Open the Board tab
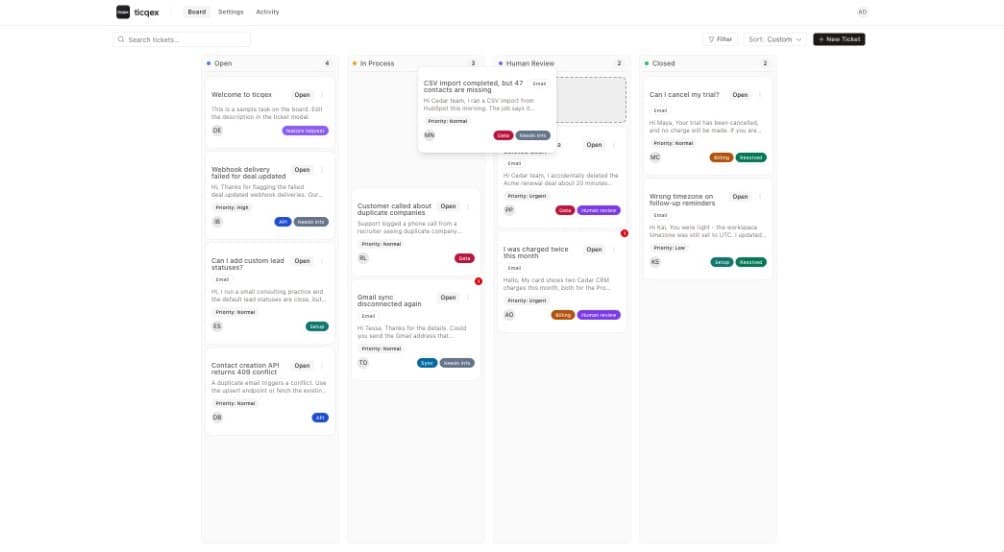The width and height of the screenshot is (1004, 552). [197, 12]
